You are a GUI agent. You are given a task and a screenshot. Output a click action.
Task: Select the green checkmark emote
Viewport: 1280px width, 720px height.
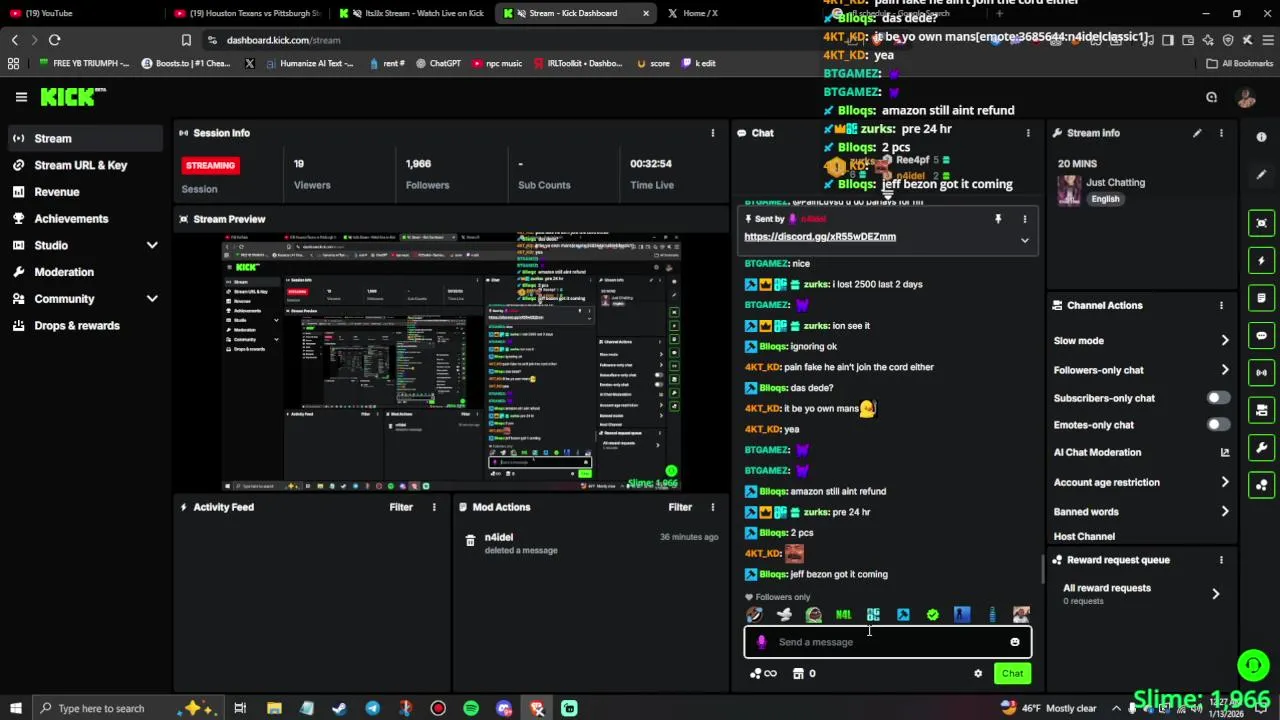click(x=933, y=615)
